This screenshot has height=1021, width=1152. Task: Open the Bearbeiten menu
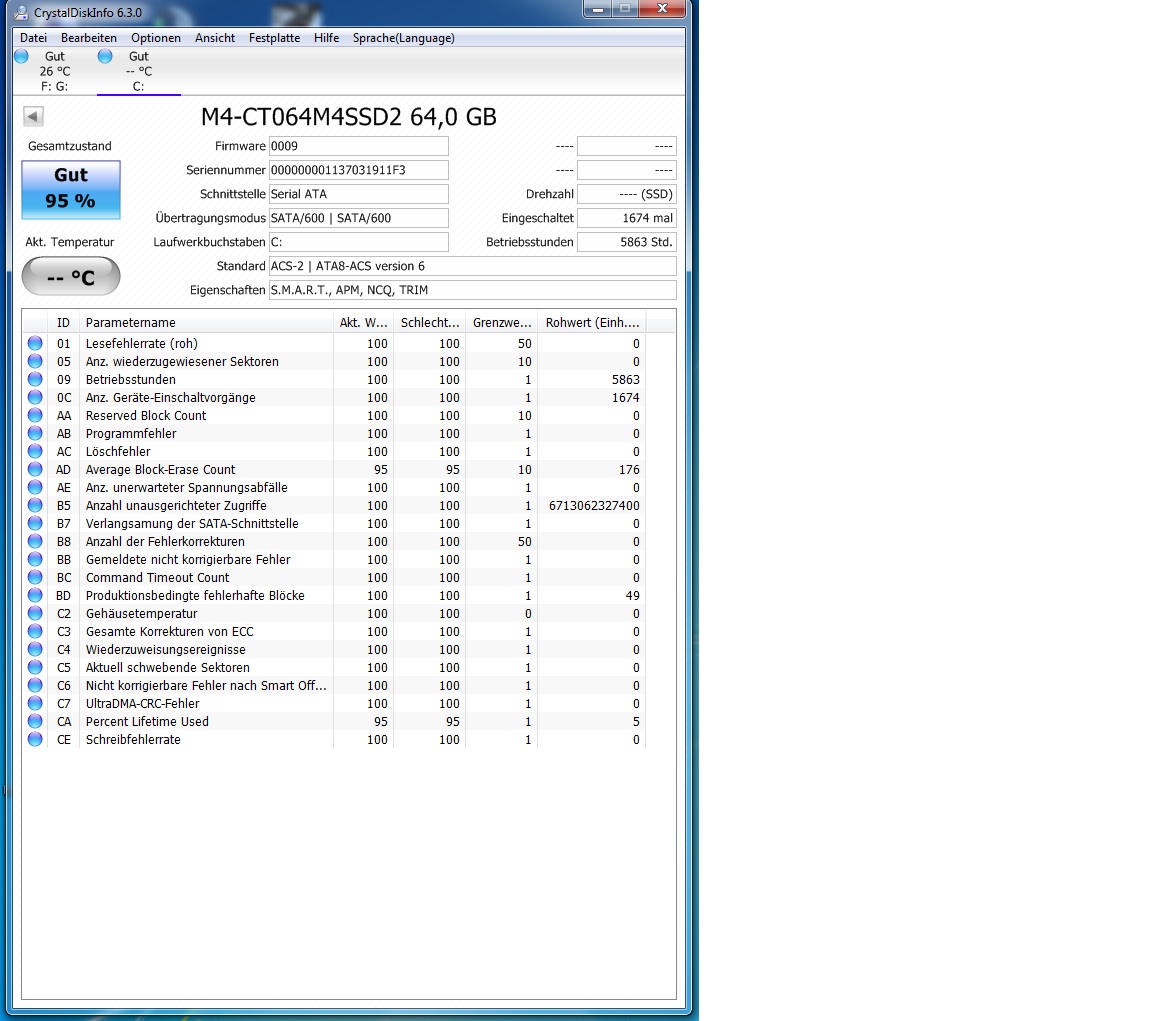click(x=89, y=37)
